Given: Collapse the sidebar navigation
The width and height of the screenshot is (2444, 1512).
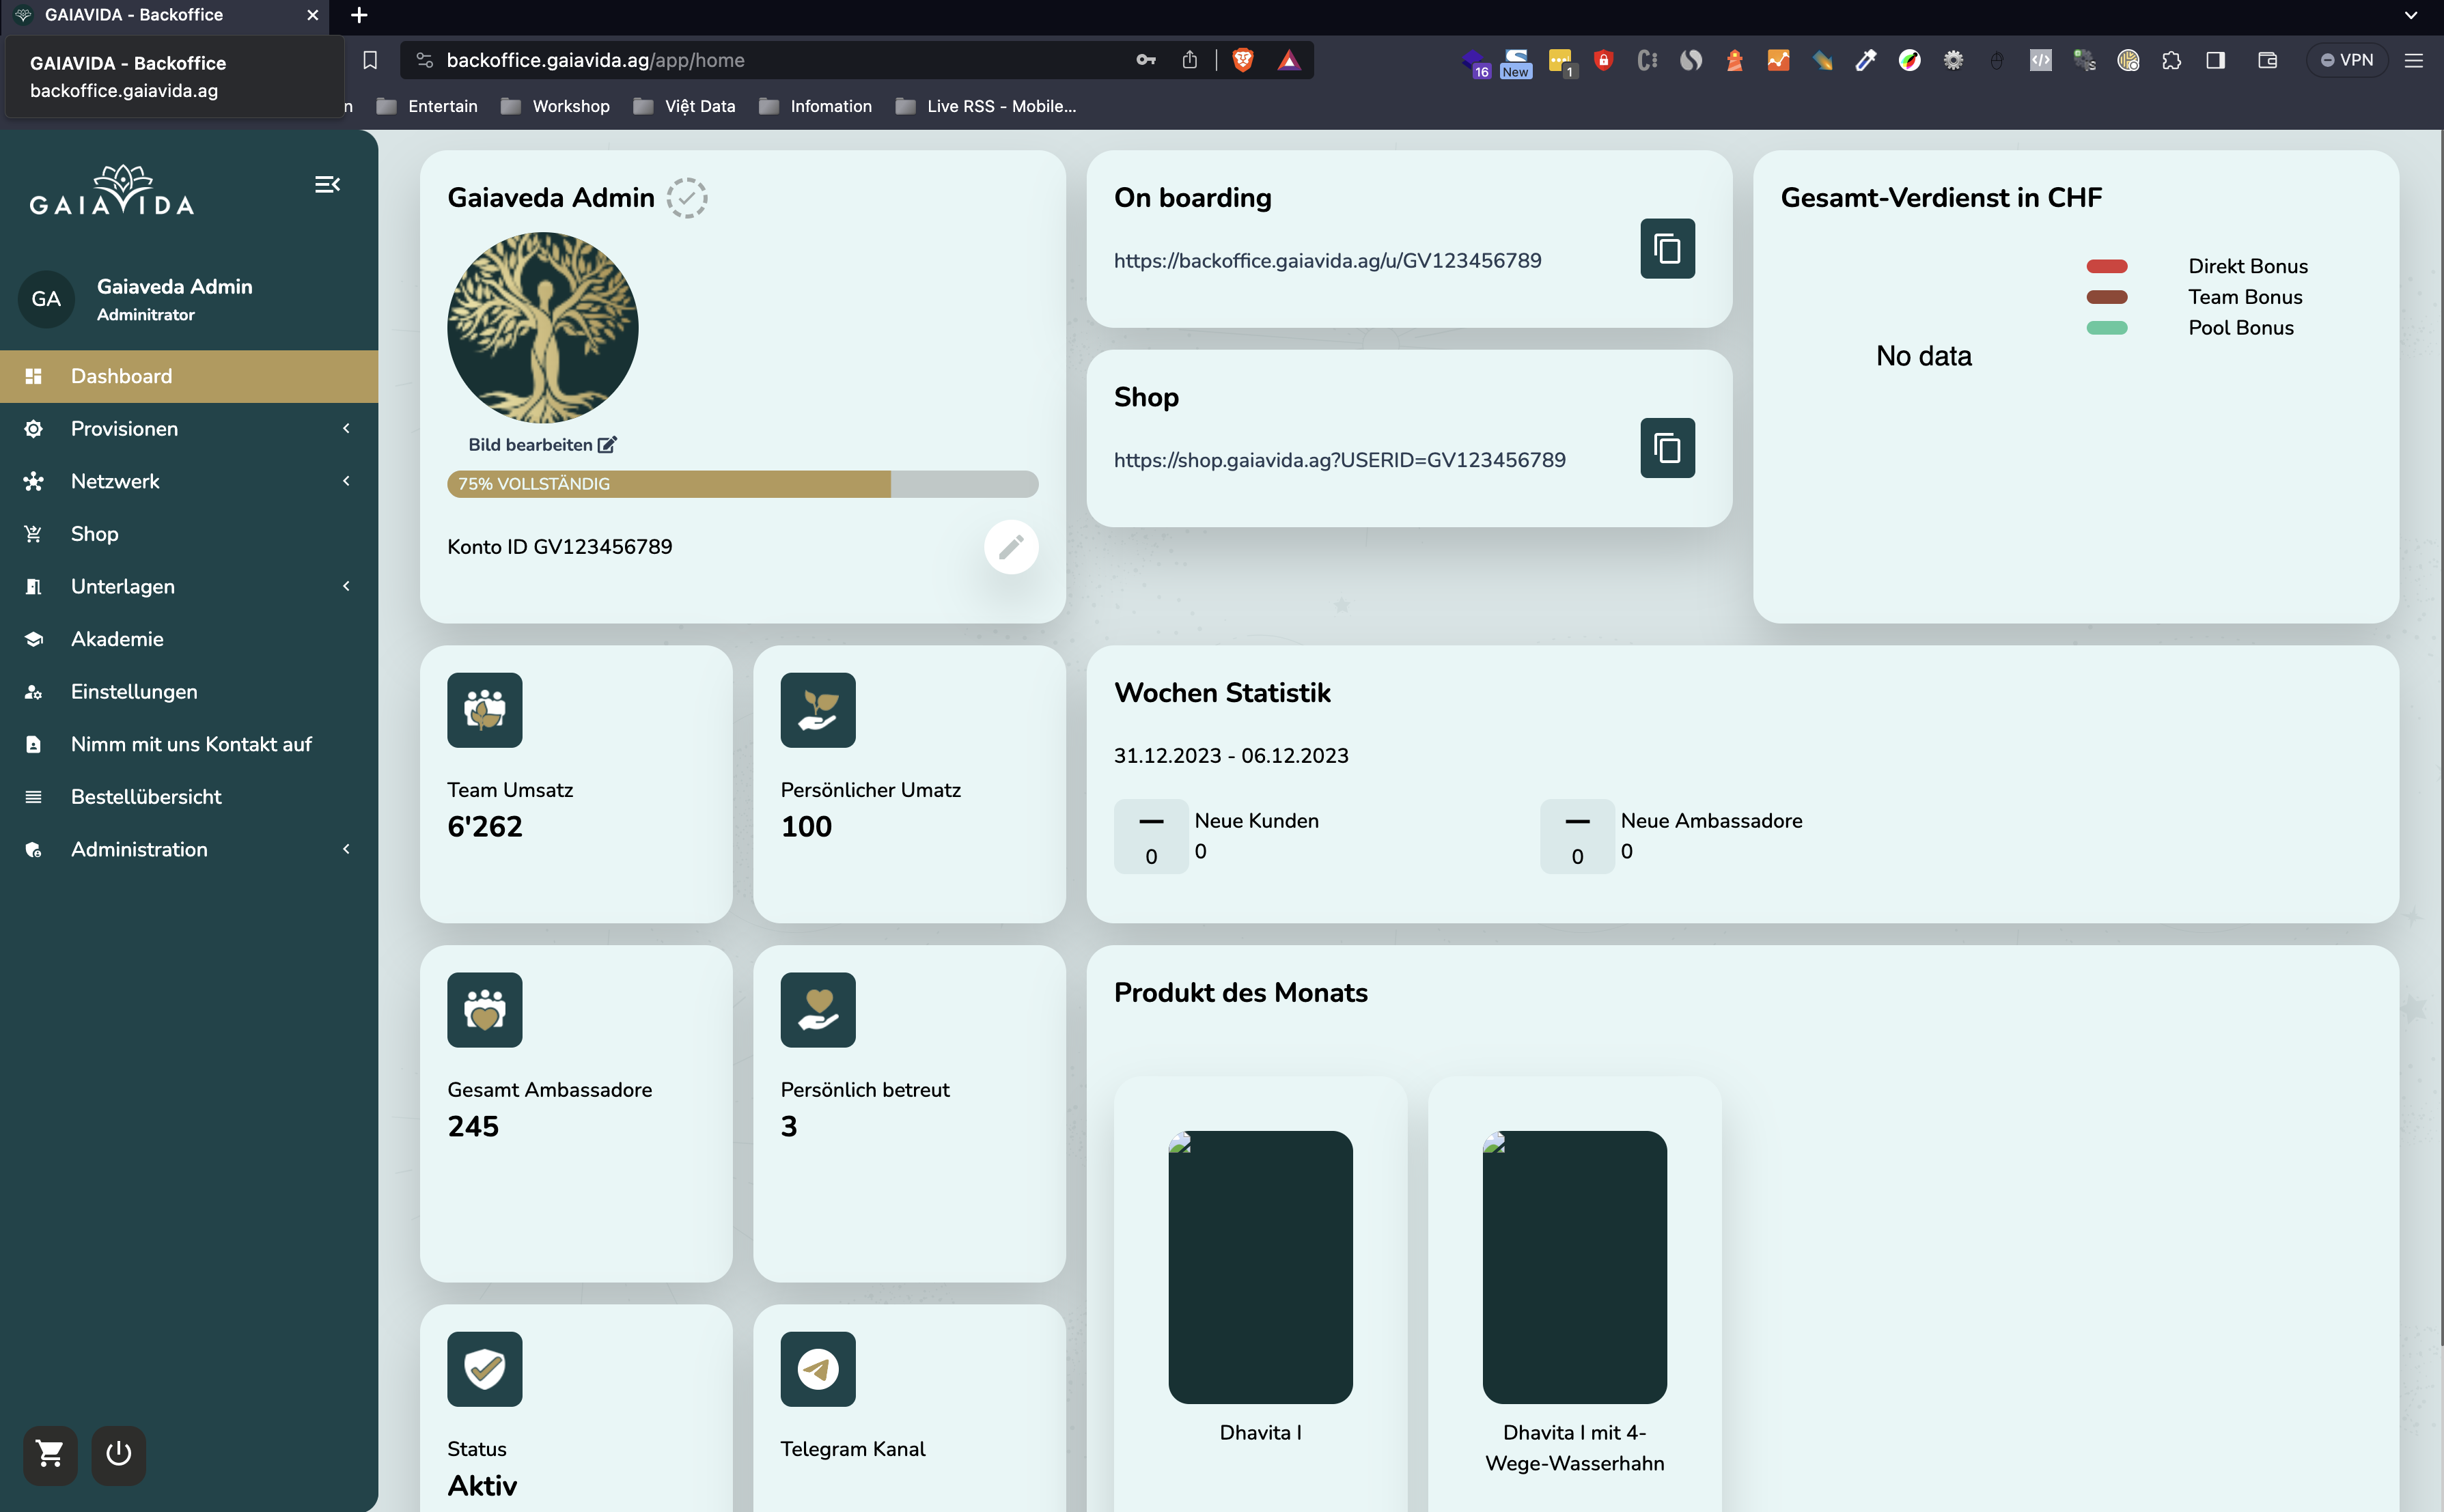Looking at the screenshot, I should pyautogui.click(x=327, y=184).
